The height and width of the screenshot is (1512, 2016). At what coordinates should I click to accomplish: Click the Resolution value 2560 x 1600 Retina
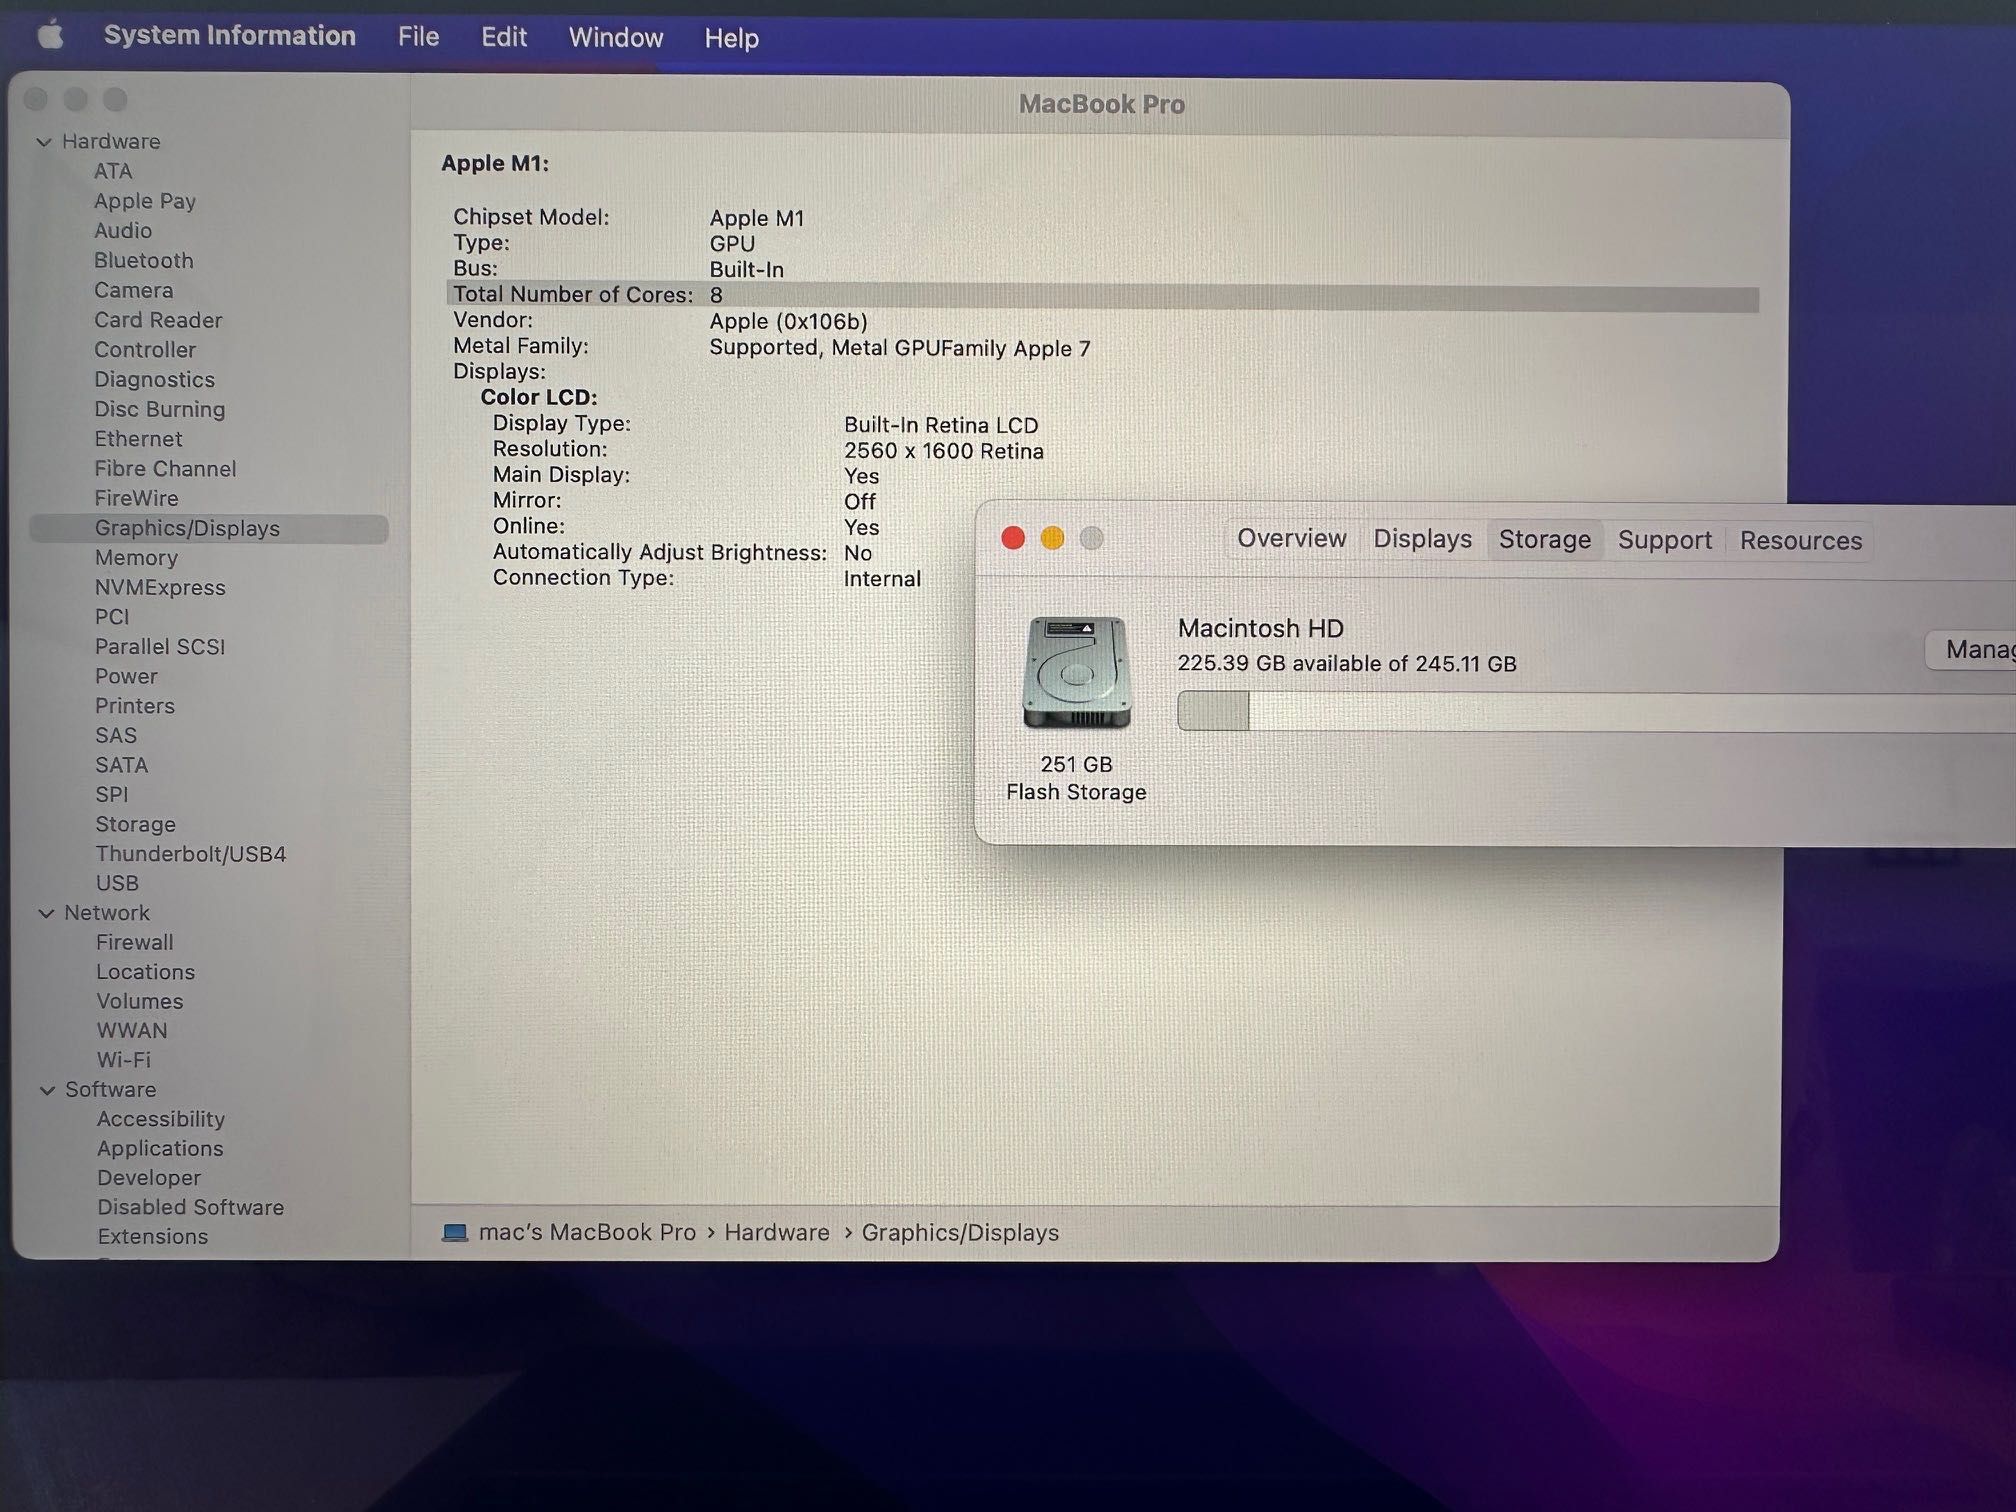pos(943,451)
